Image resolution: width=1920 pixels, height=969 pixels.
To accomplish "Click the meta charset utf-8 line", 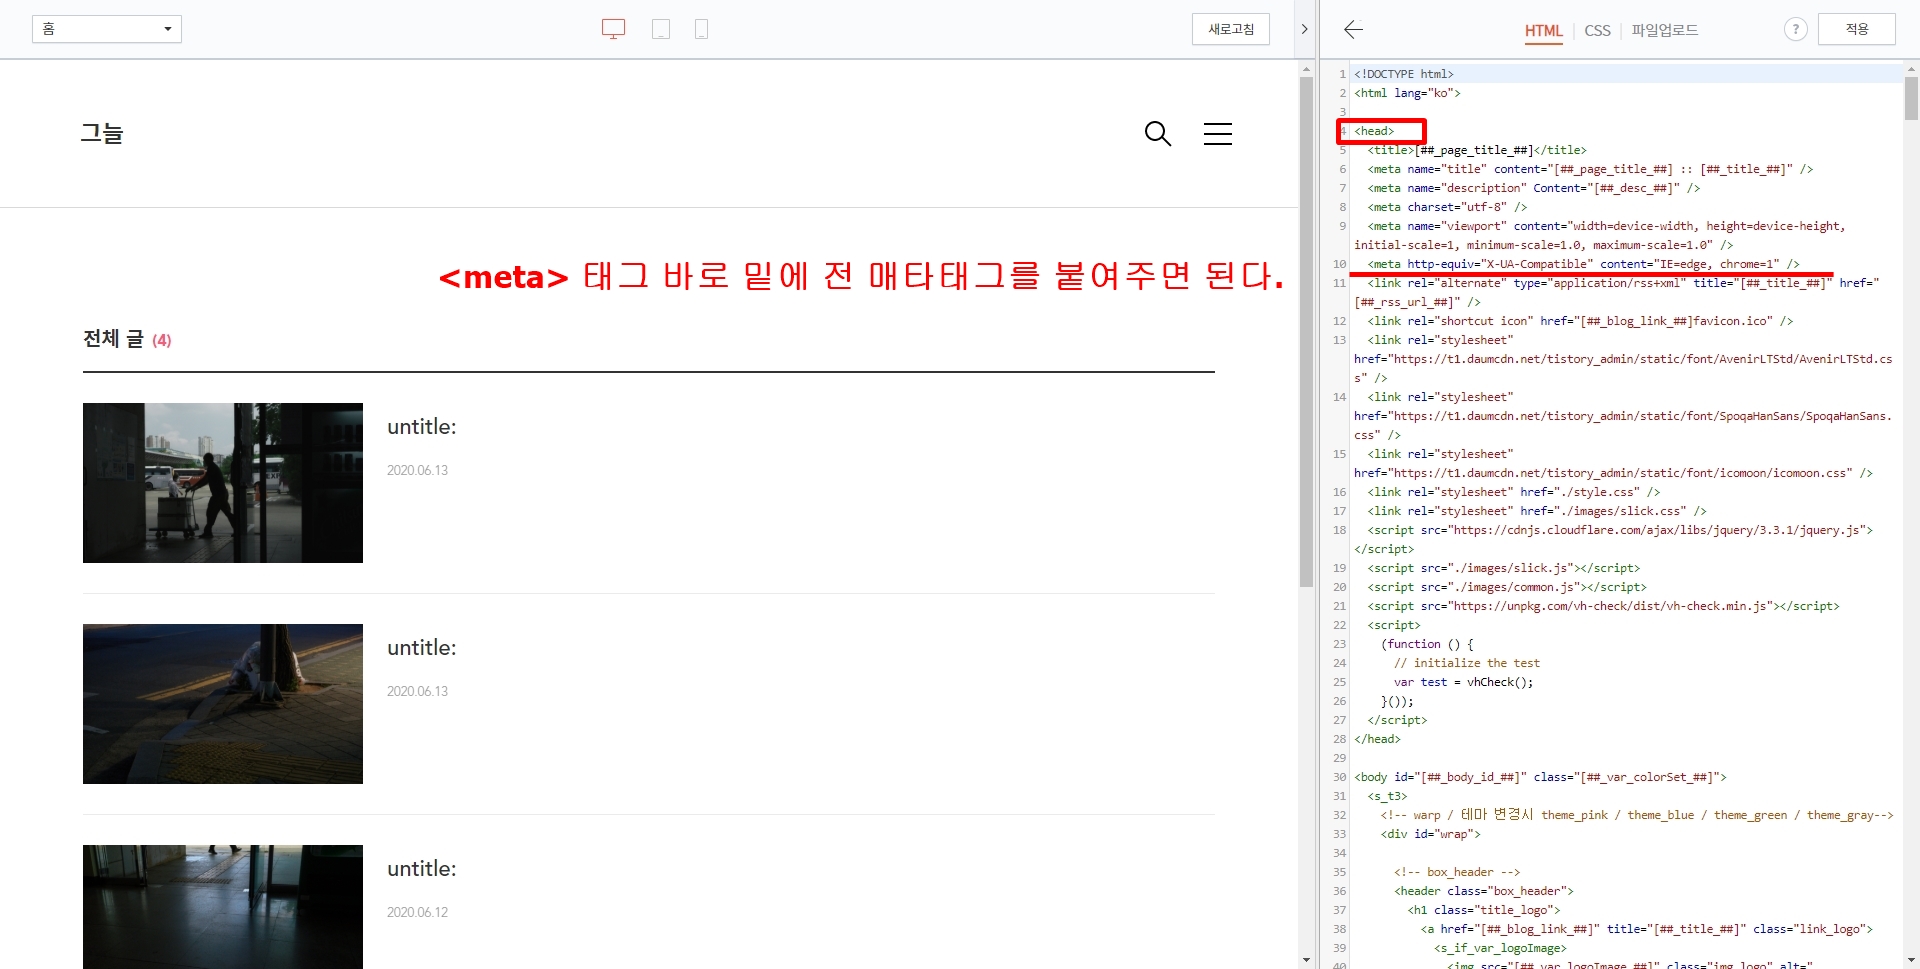I will pos(1447,207).
